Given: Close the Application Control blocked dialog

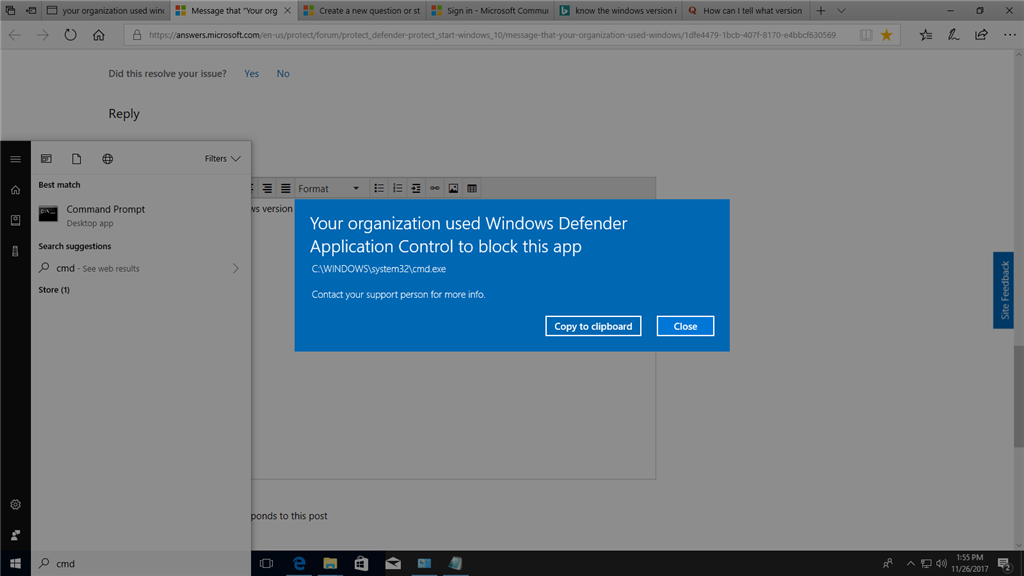Looking at the screenshot, I should pyautogui.click(x=685, y=326).
